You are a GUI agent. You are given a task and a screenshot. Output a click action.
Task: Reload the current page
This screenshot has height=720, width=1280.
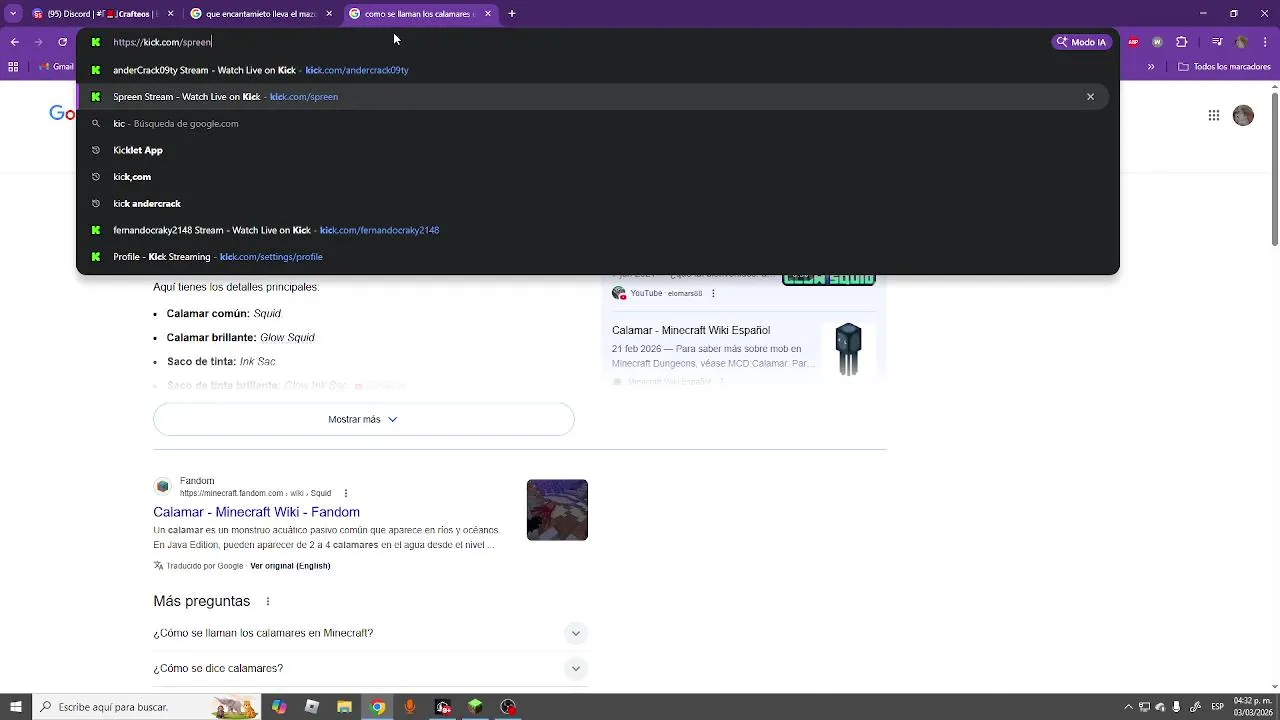[x=62, y=42]
